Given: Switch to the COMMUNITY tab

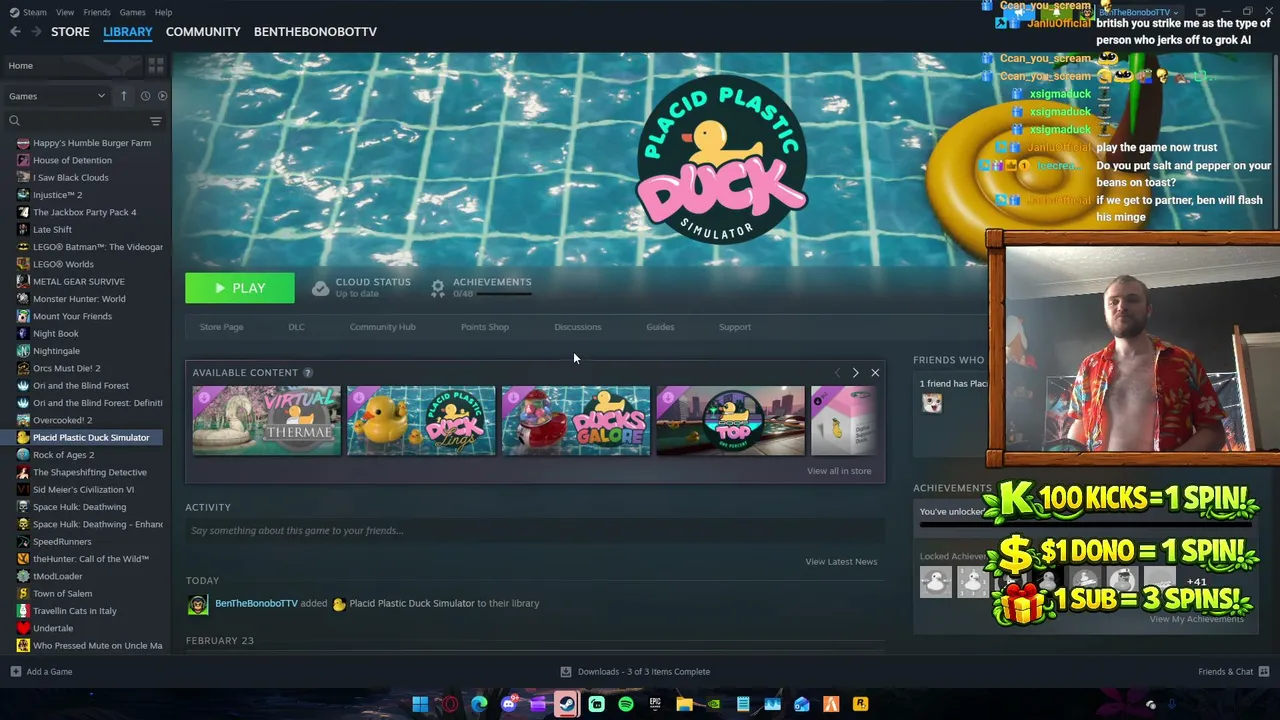Looking at the screenshot, I should 203,32.
